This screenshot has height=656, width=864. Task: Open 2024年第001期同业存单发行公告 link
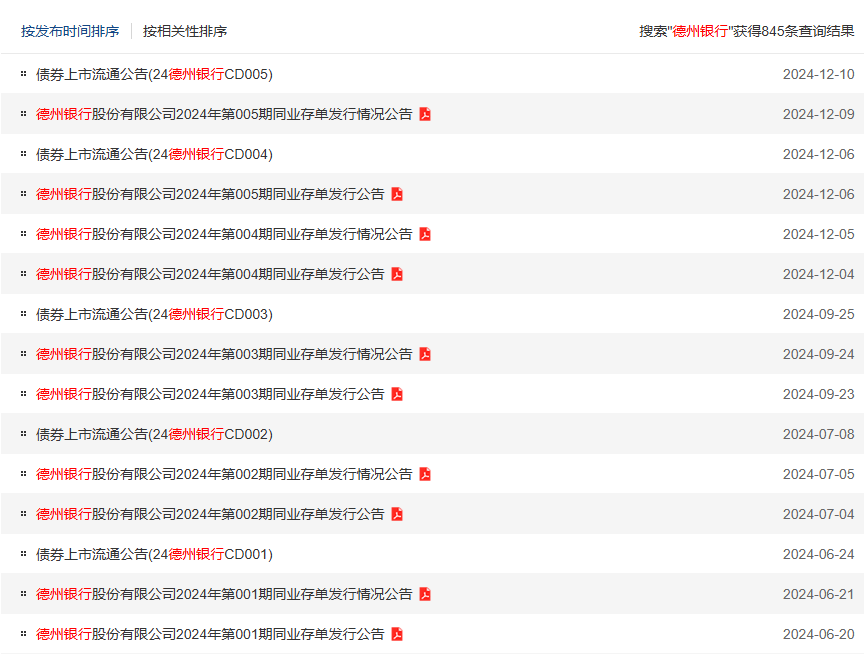(x=210, y=634)
